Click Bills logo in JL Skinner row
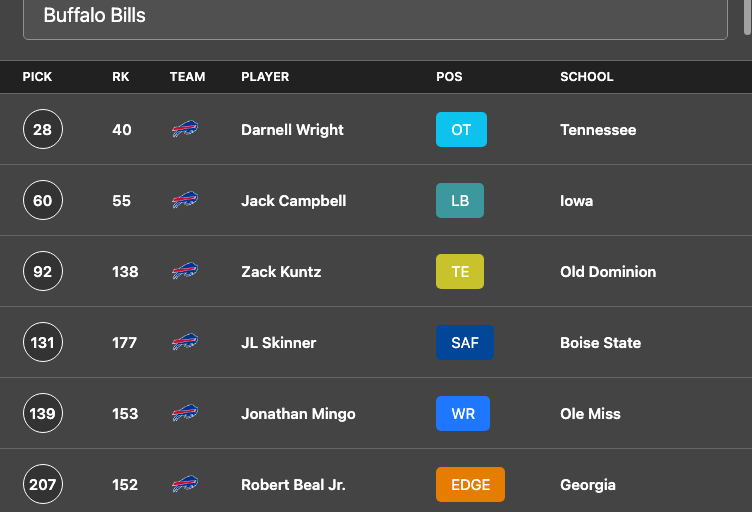 pyautogui.click(x=185, y=342)
